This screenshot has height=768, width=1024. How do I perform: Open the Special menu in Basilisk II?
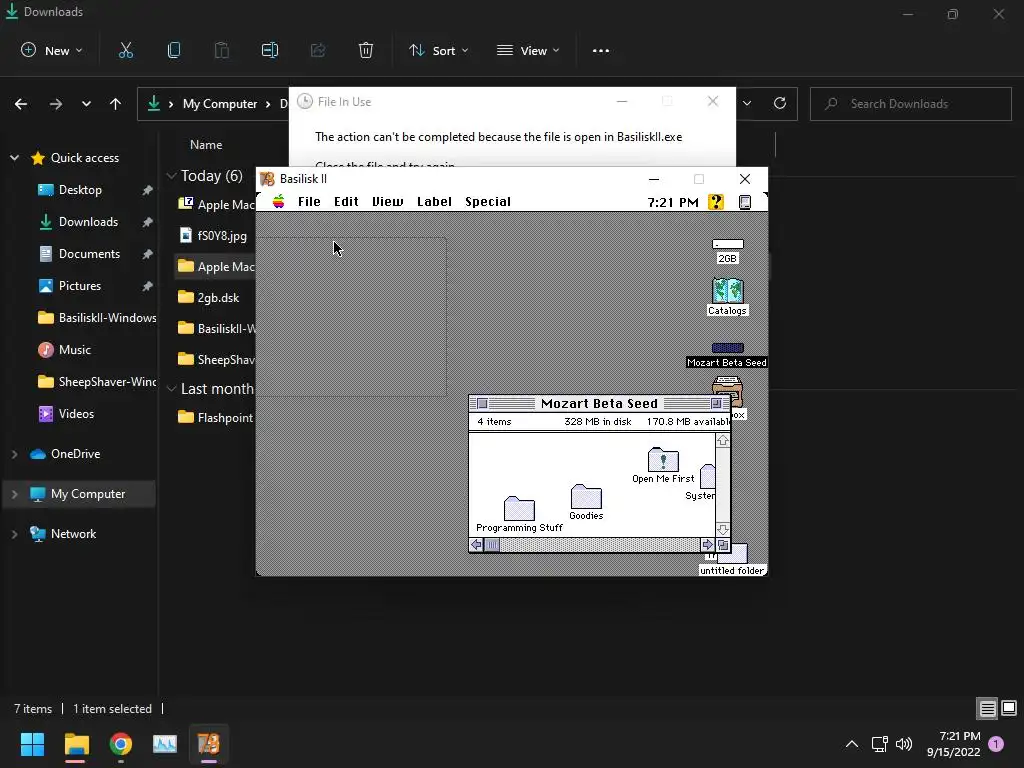tap(488, 201)
